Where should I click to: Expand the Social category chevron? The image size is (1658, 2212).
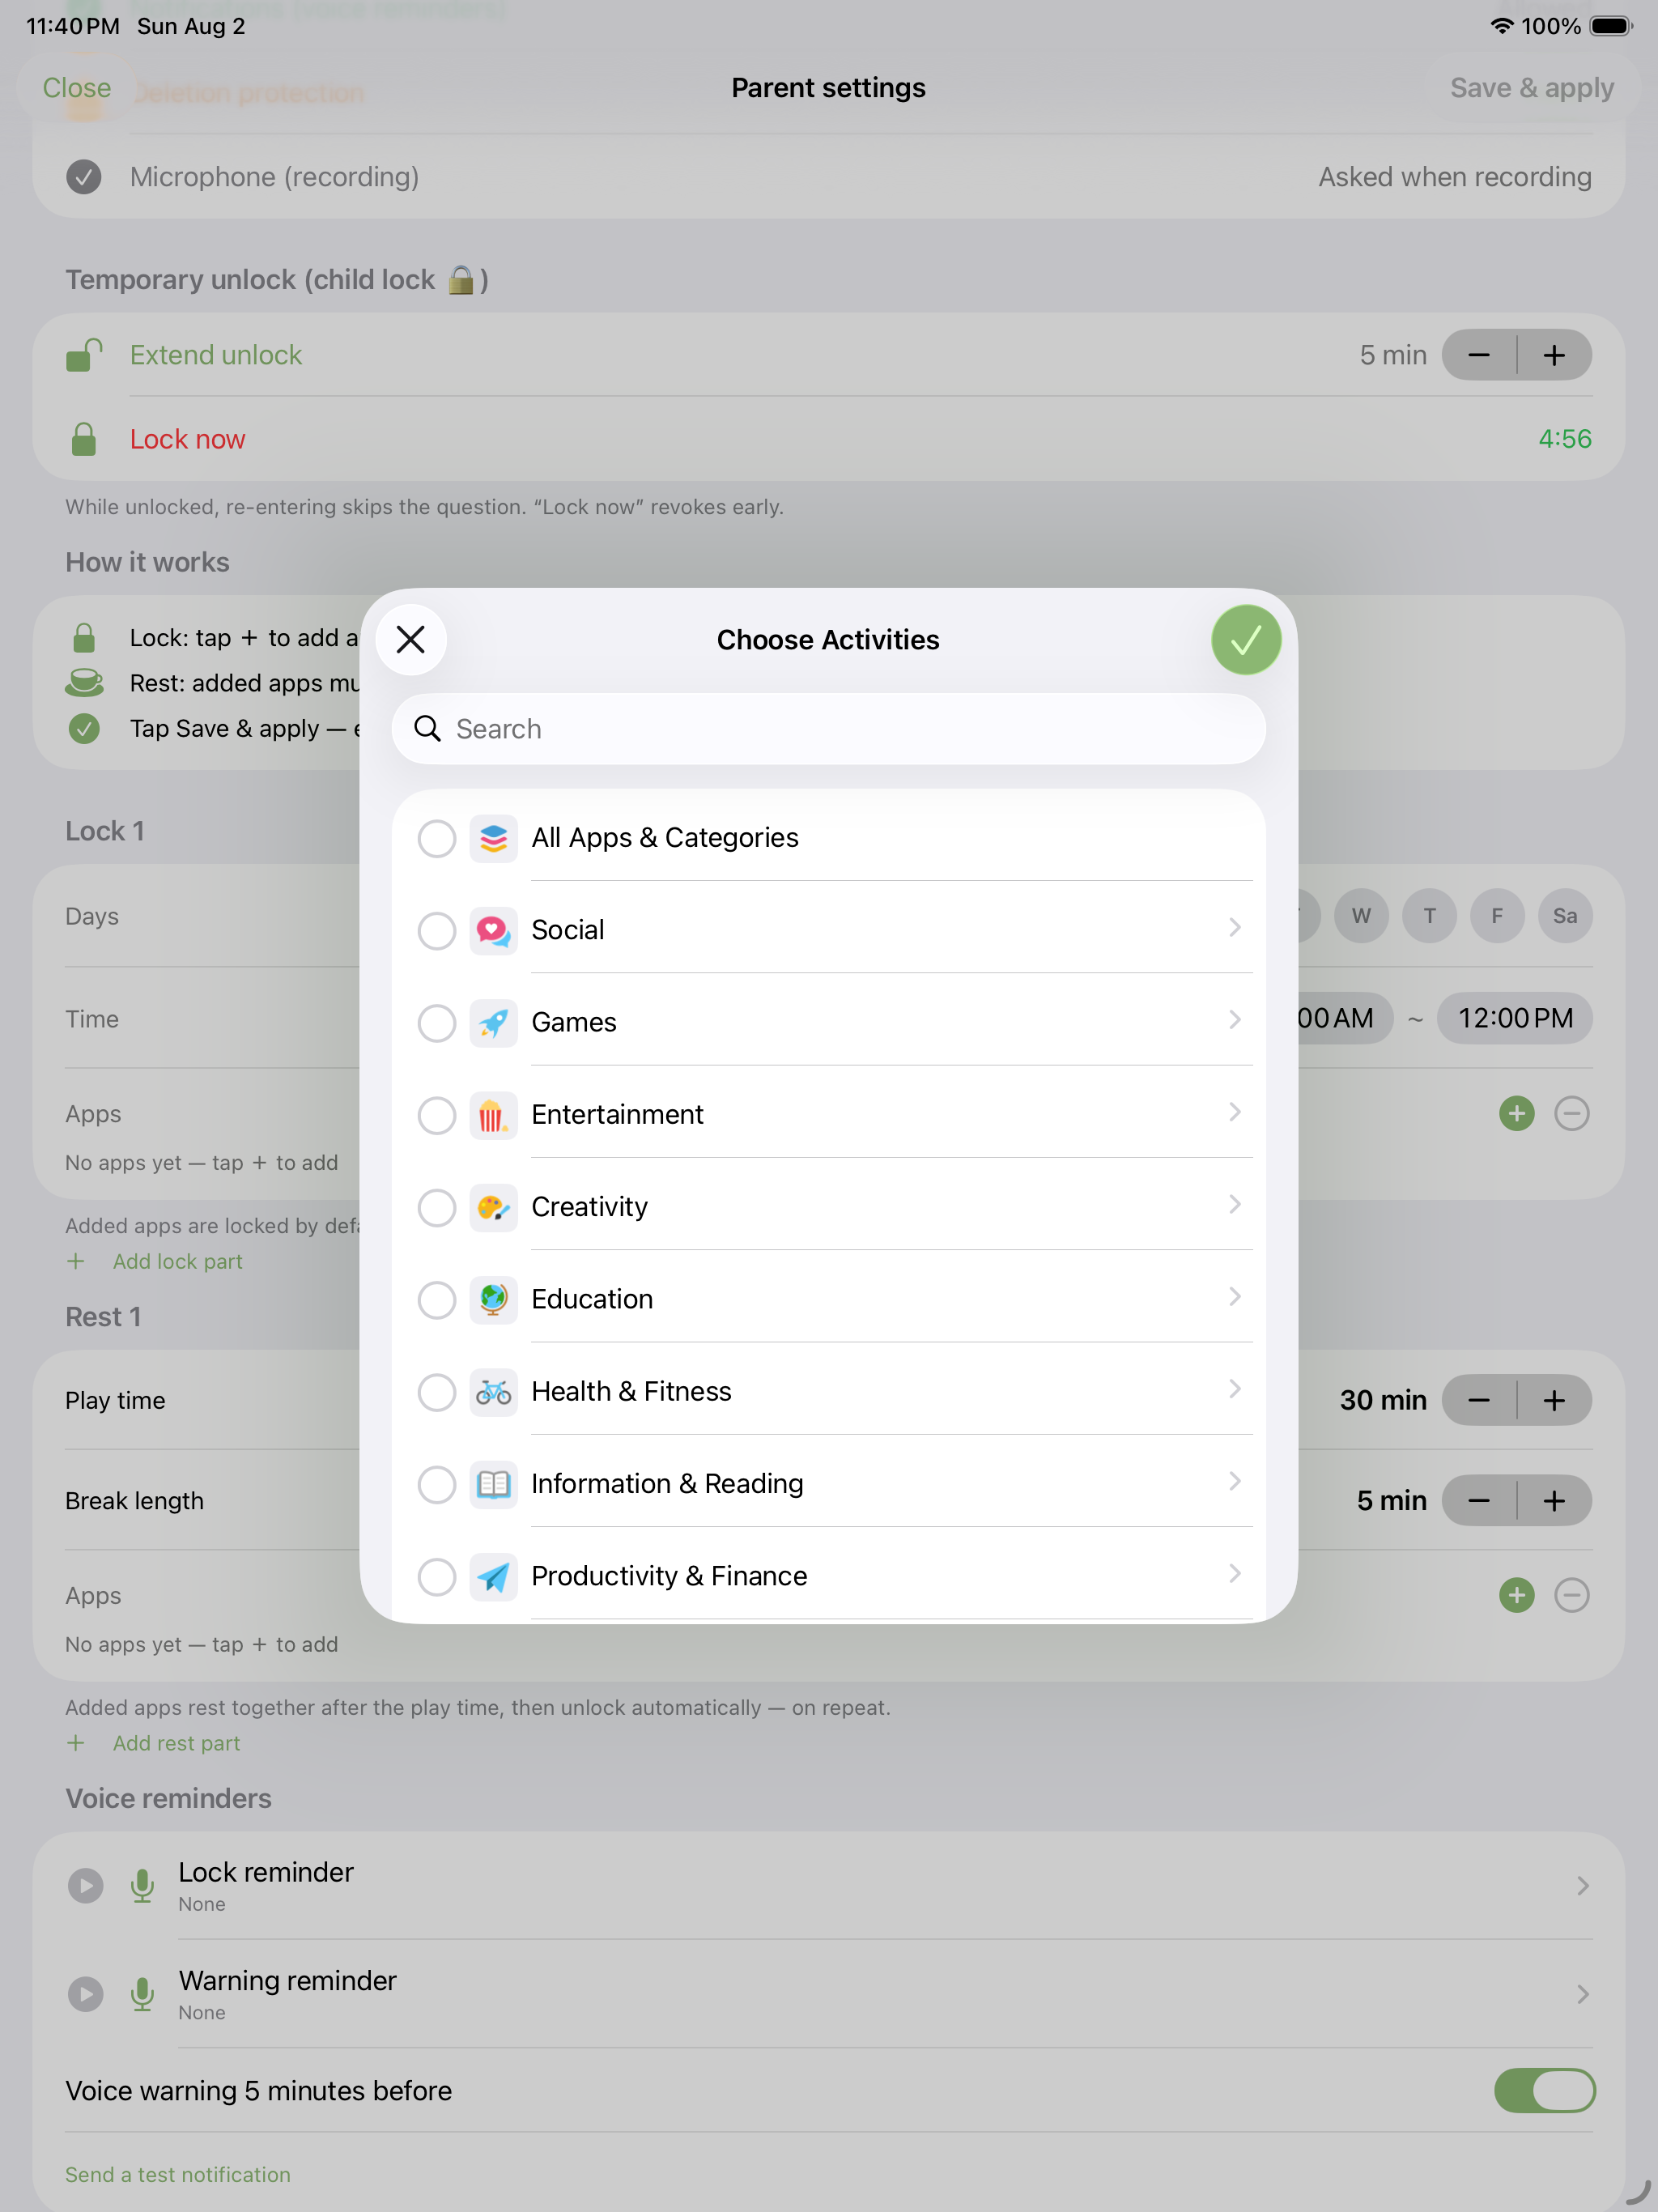pos(1235,928)
